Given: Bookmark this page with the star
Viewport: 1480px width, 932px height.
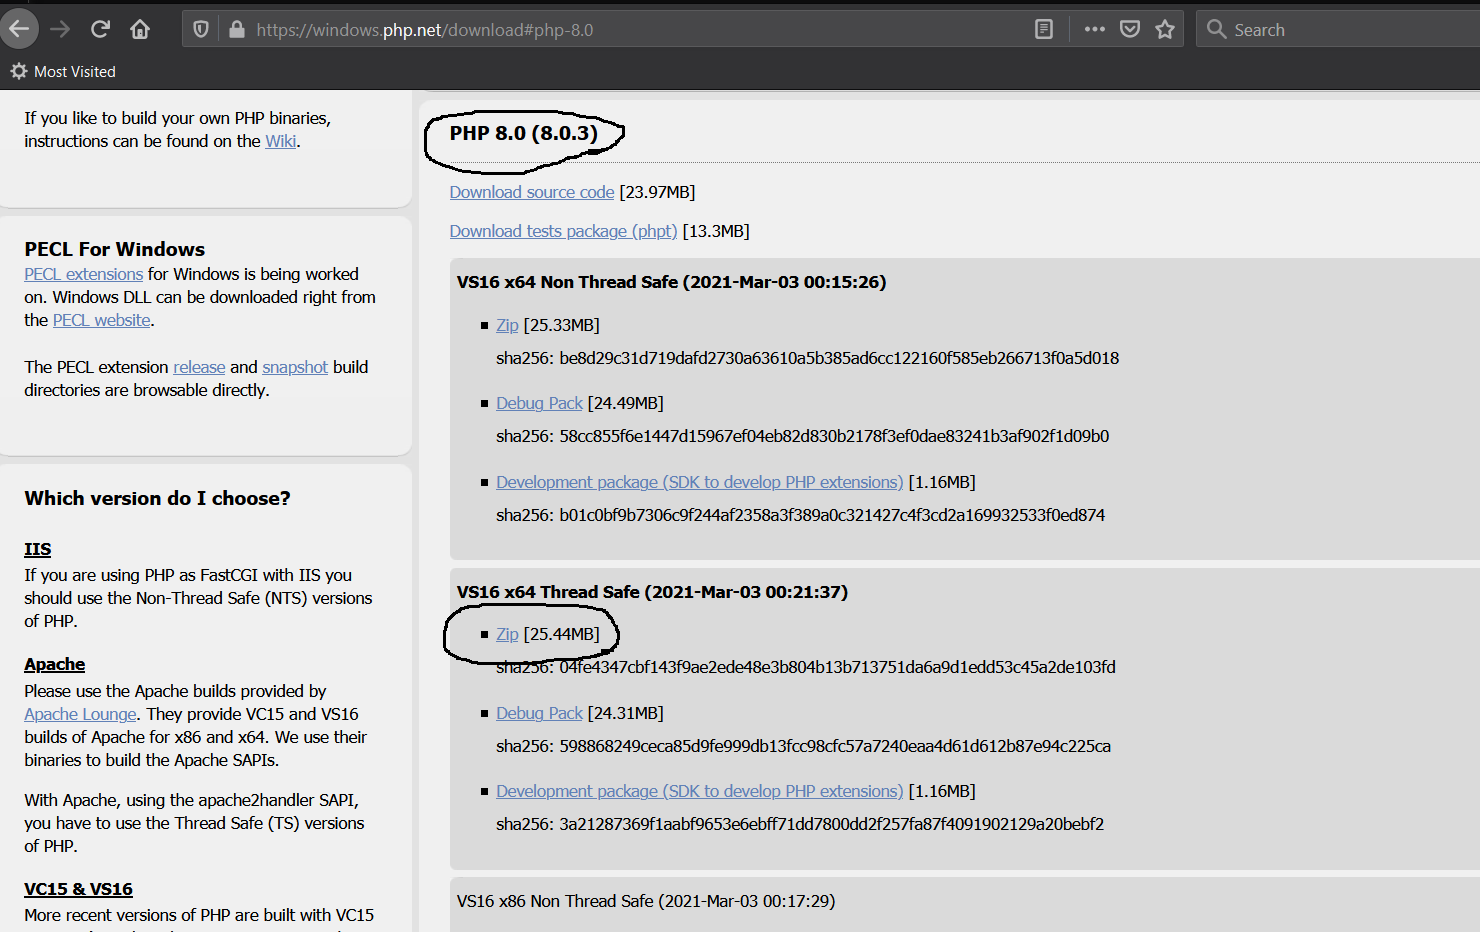Looking at the screenshot, I should [1165, 30].
